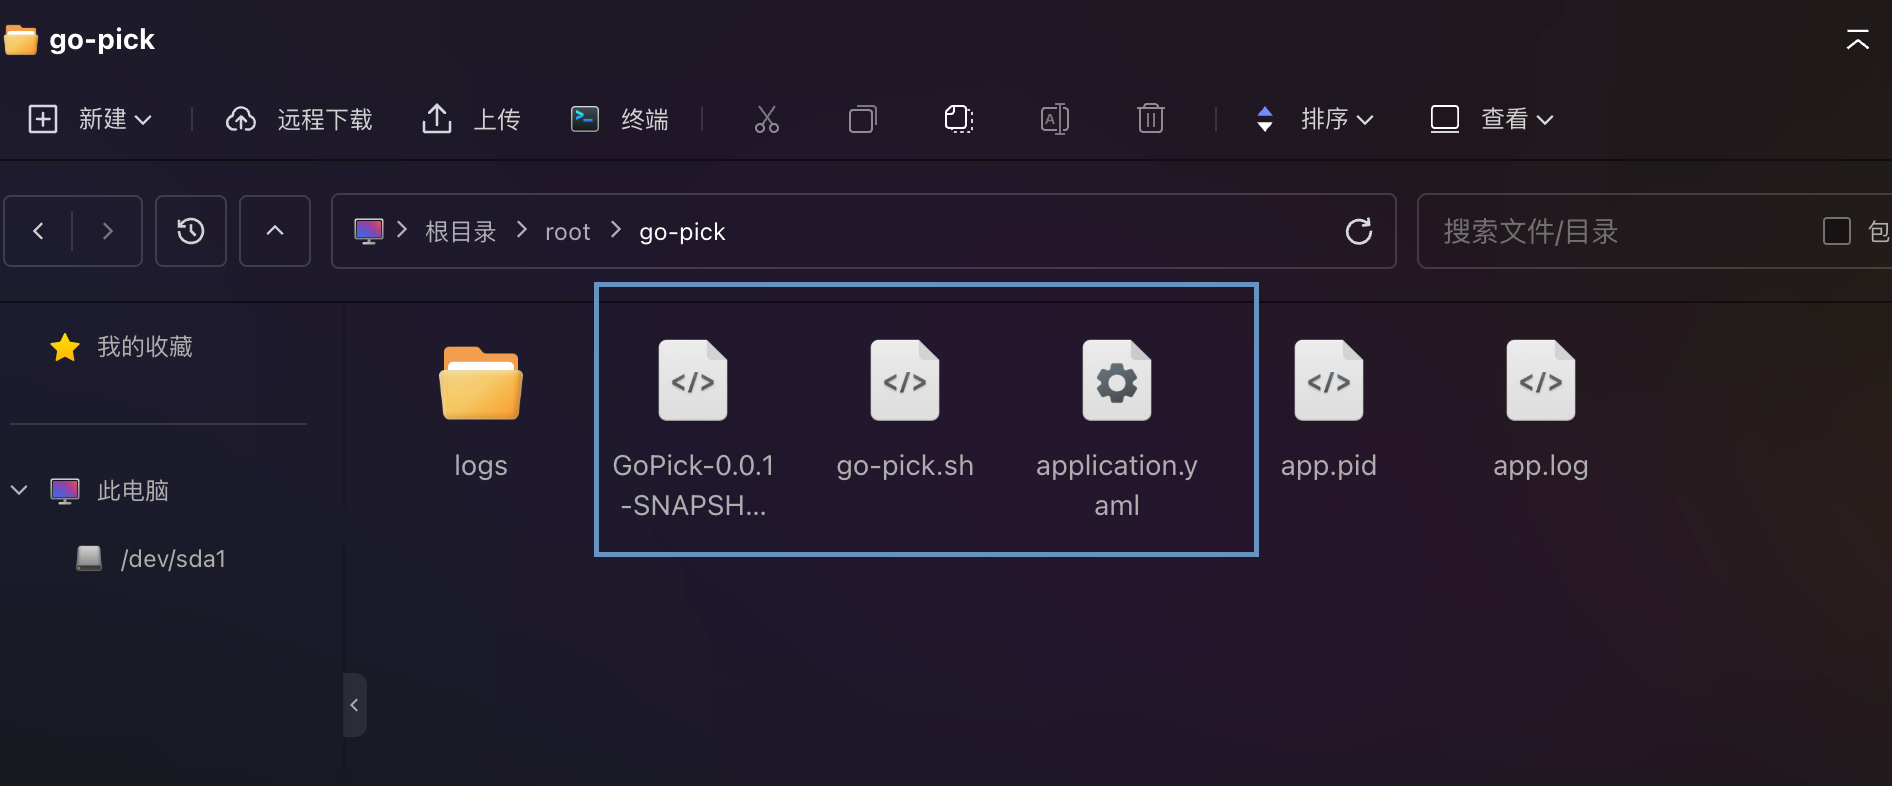The height and width of the screenshot is (786, 1892).
Task: Click the rename icon in toolbar
Action: (x=1055, y=119)
